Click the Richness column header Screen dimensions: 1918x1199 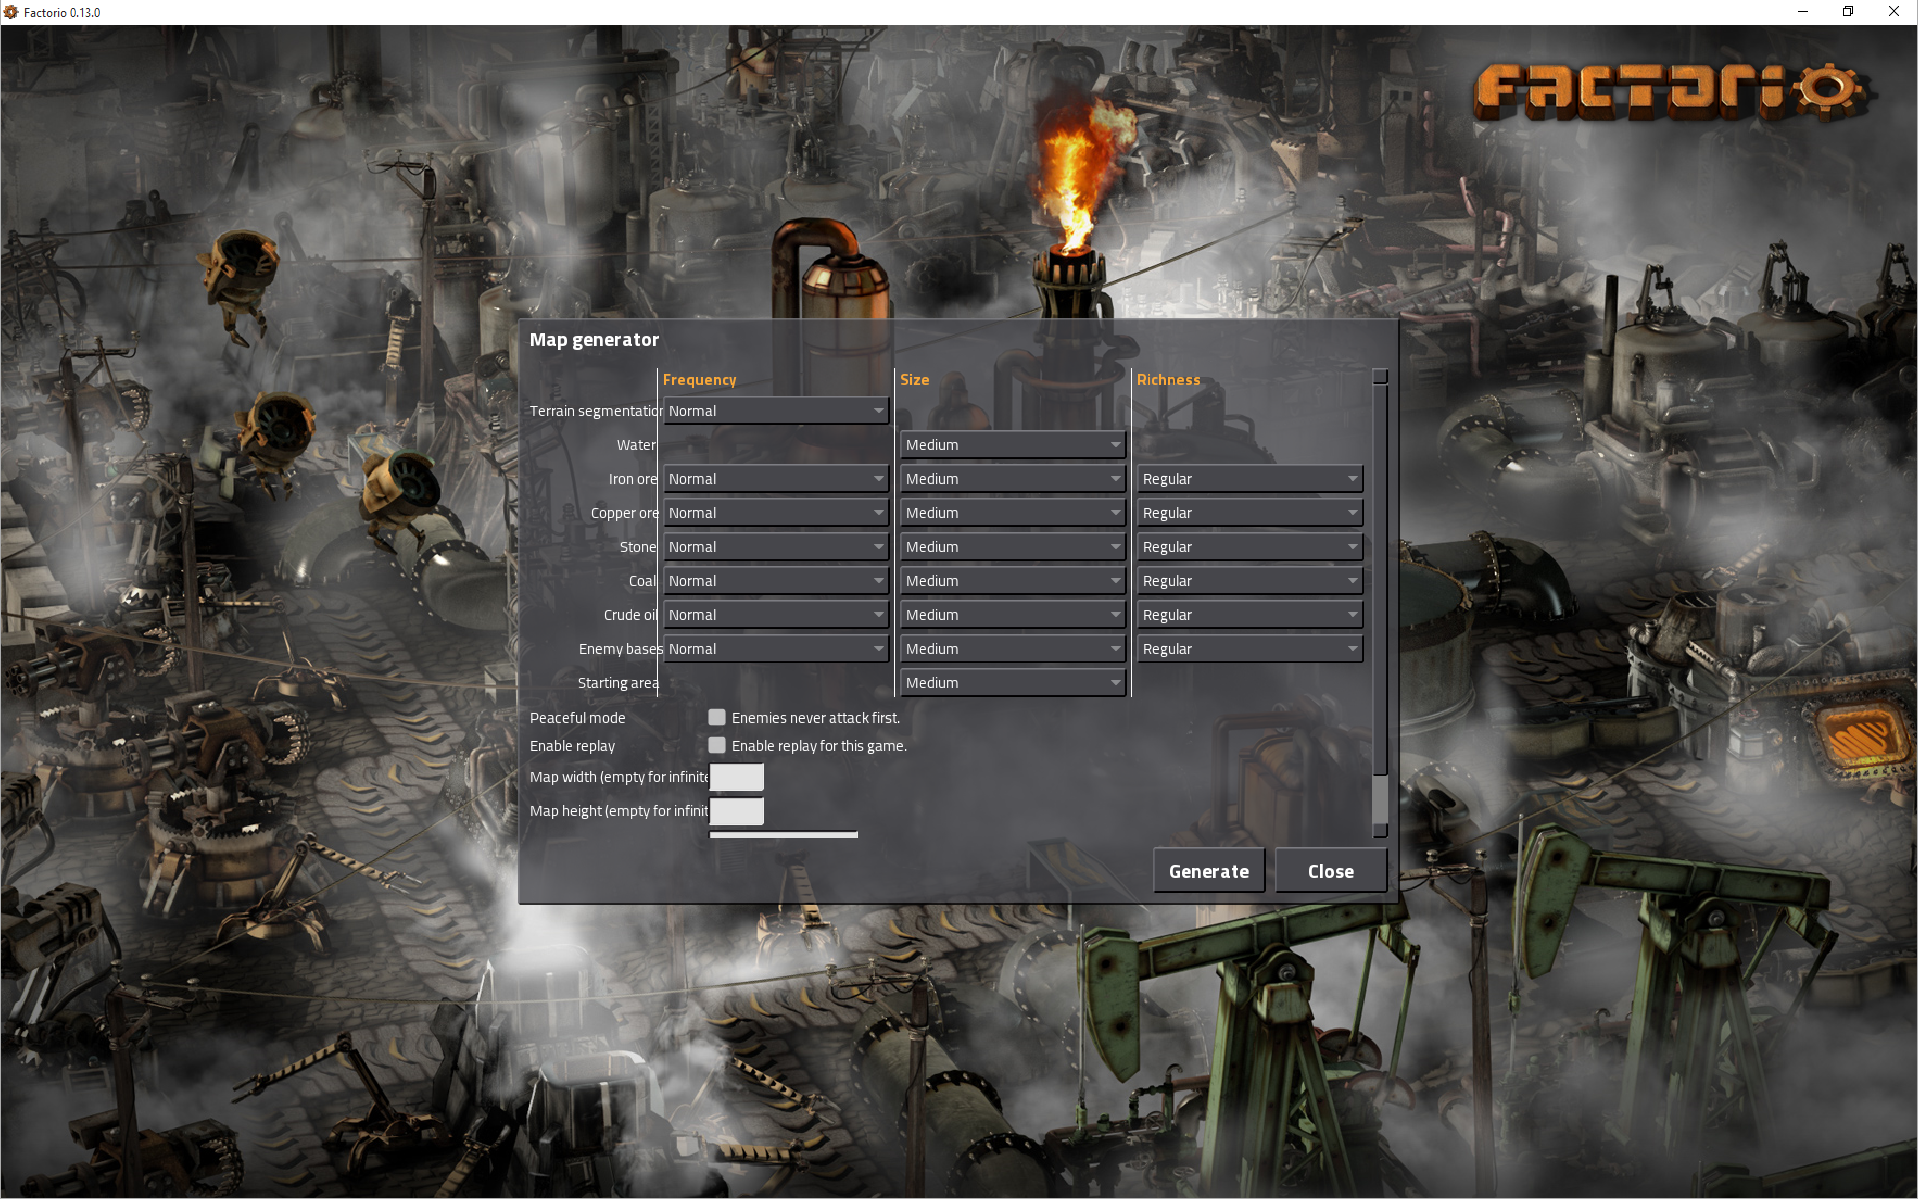[x=1168, y=380]
